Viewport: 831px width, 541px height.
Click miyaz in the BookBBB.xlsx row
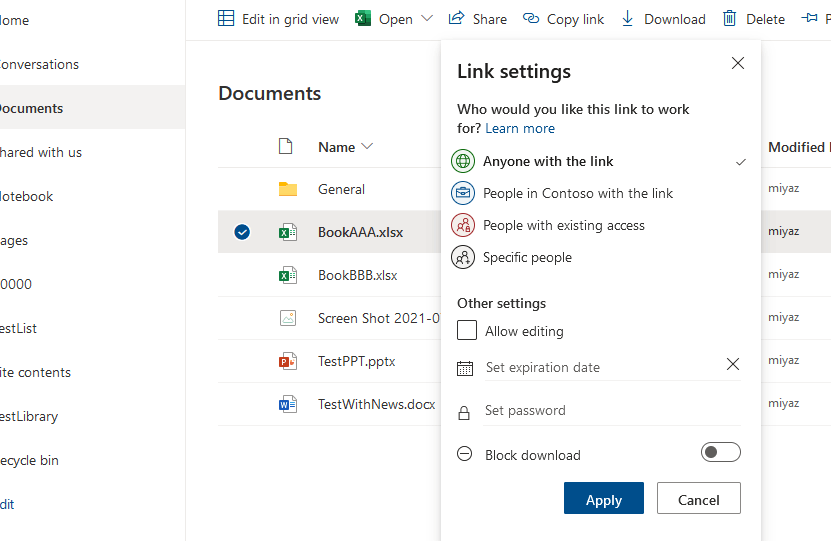click(x=783, y=274)
